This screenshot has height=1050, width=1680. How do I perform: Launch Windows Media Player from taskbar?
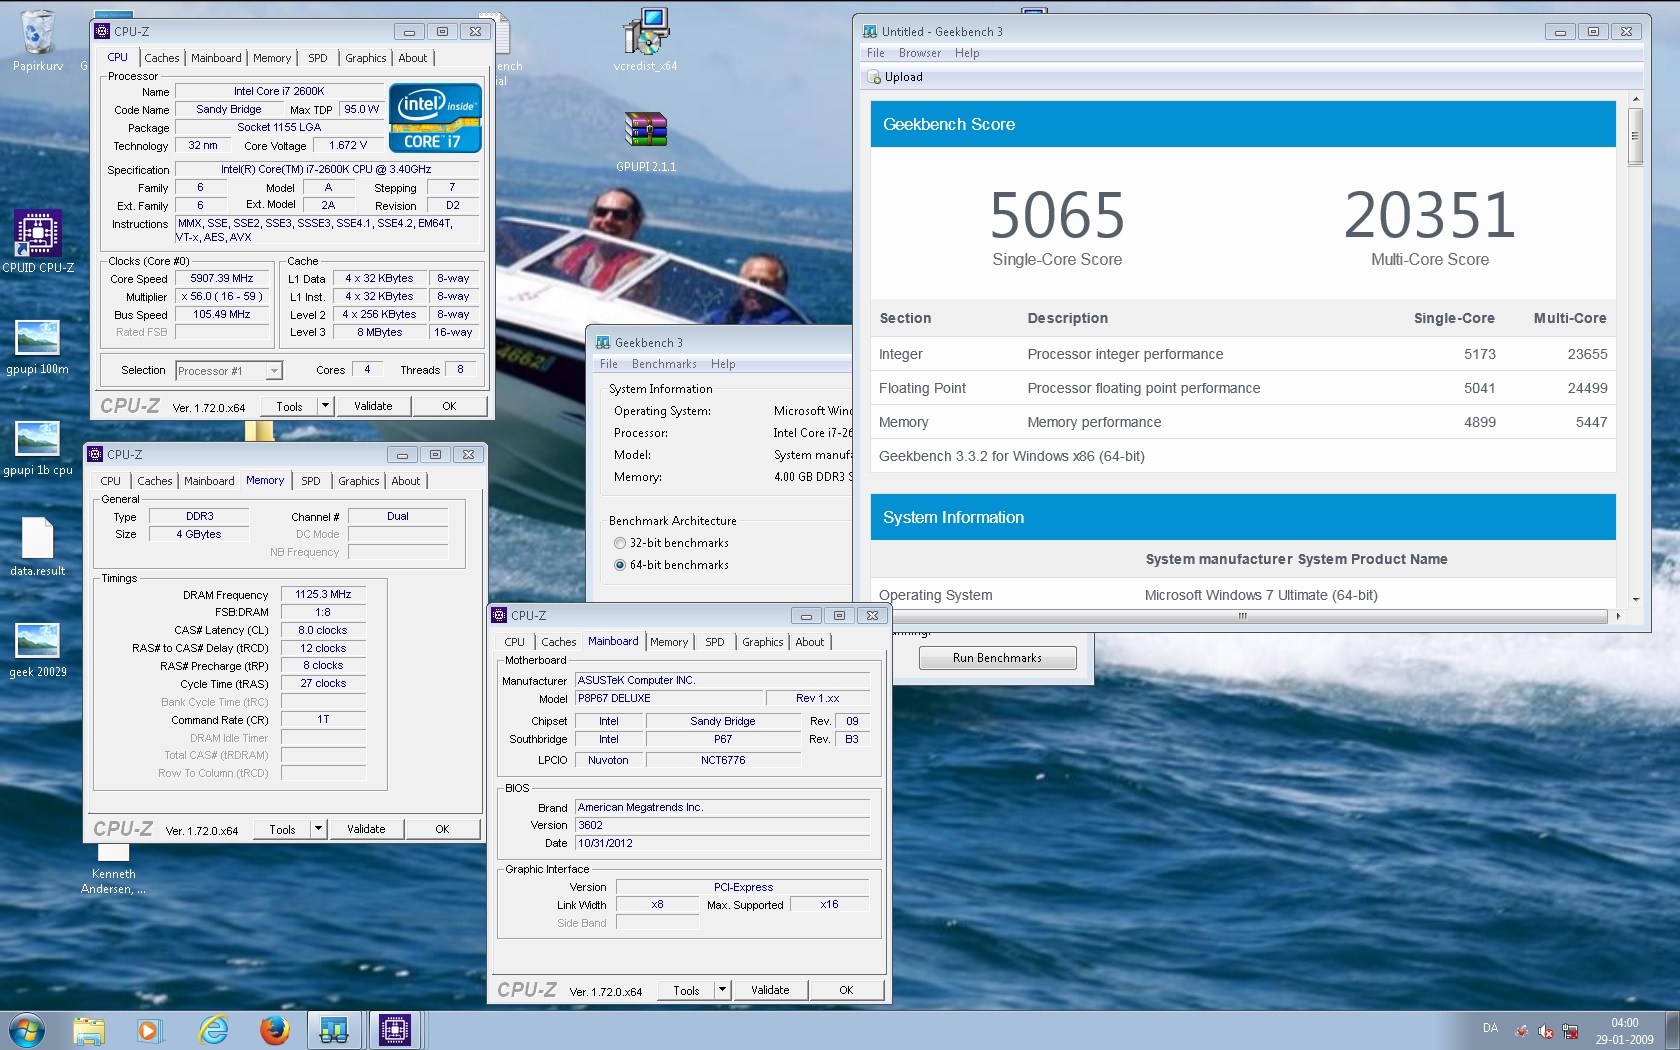click(x=148, y=1030)
